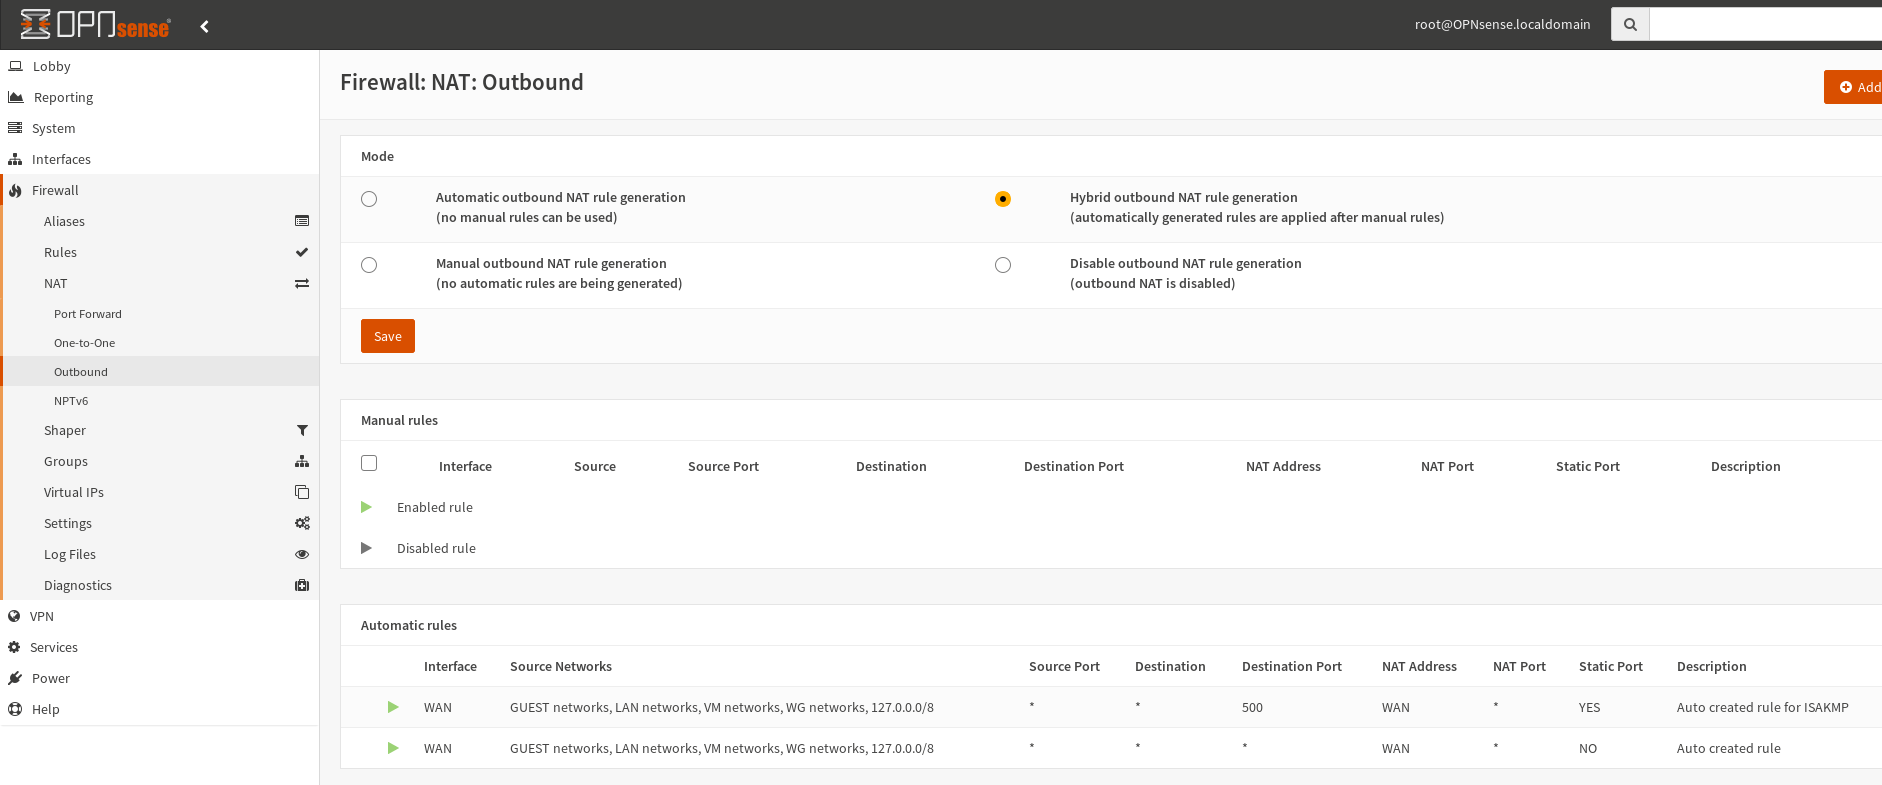Expand the VPN sidebar section
This screenshot has height=785, width=1882.
click(42, 616)
